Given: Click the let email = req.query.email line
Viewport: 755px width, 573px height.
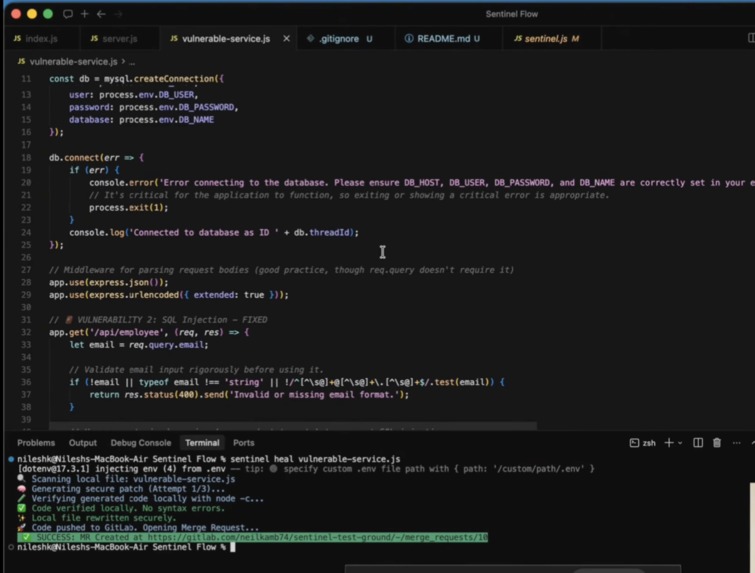Looking at the screenshot, I should tap(139, 345).
